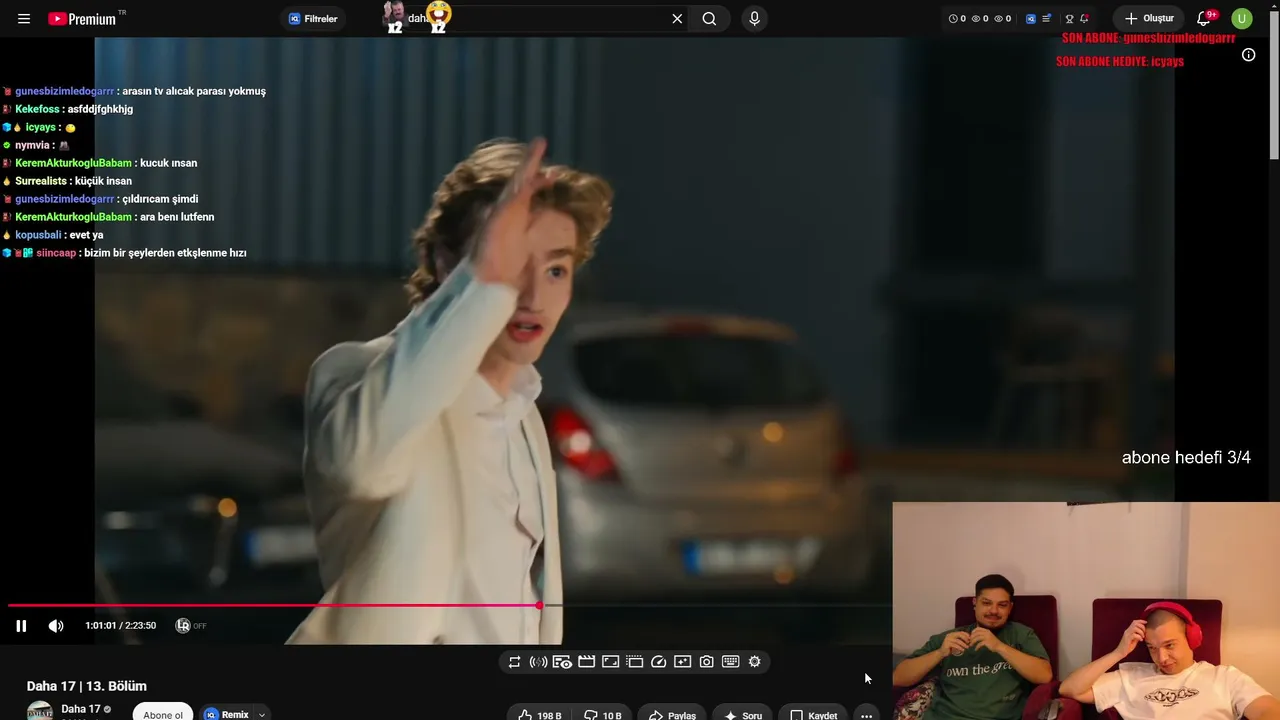Click KeremAkturkogluBabam's 'kucuk insan' message

pyautogui.click(x=169, y=163)
